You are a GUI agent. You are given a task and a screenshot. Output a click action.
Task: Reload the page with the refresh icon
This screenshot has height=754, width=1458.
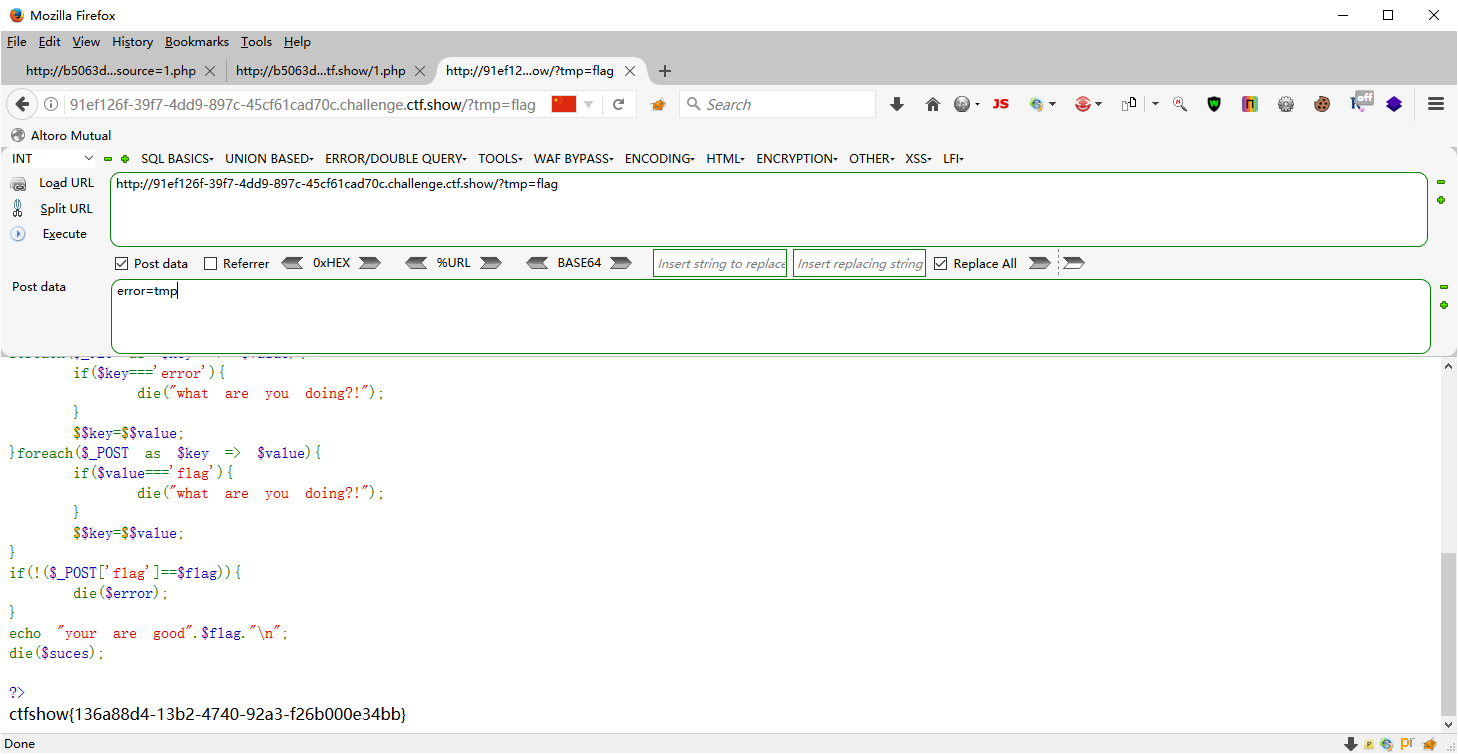click(619, 104)
